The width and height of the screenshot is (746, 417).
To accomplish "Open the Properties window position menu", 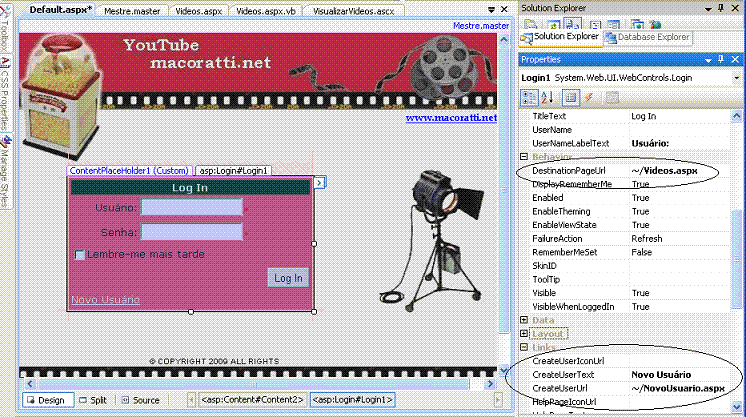I will [x=708, y=60].
